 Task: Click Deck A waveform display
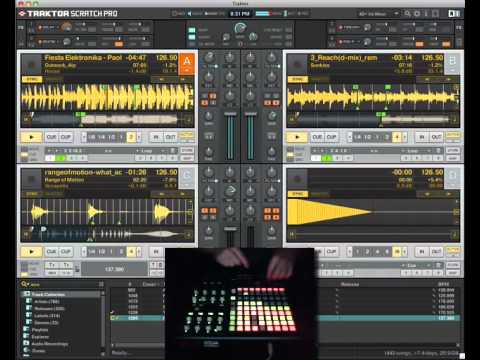click(x=107, y=97)
